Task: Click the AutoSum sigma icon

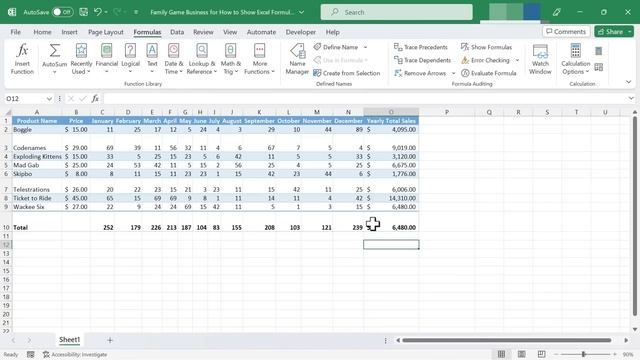Action: coord(55,51)
